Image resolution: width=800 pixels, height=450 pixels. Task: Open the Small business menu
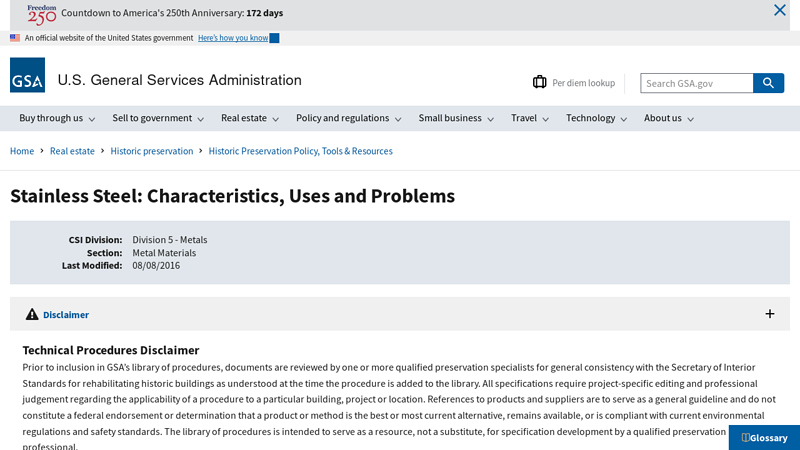click(456, 118)
